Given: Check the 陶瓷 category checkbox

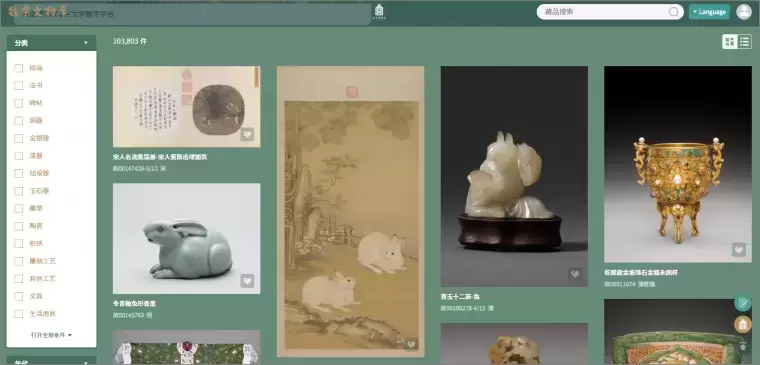Looking at the screenshot, I should pyautogui.click(x=18, y=226).
